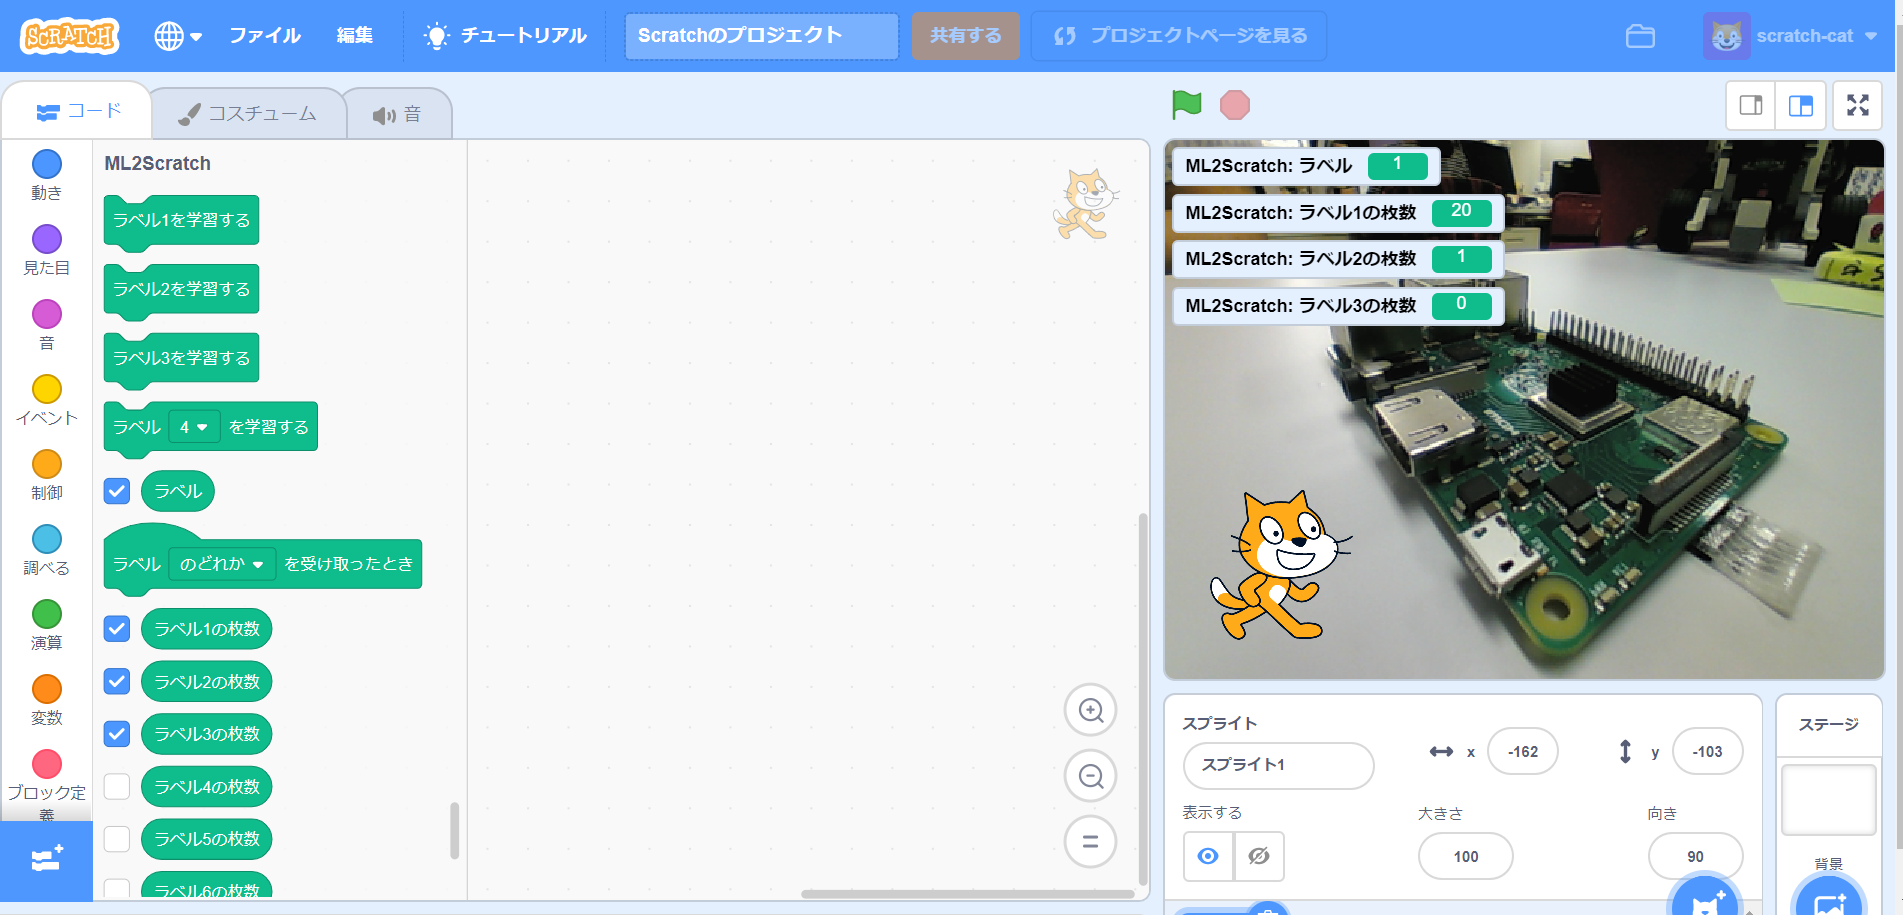This screenshot has width=1903, height=915.
Task: Switch to the コスチューム tab
Action: 247,114
